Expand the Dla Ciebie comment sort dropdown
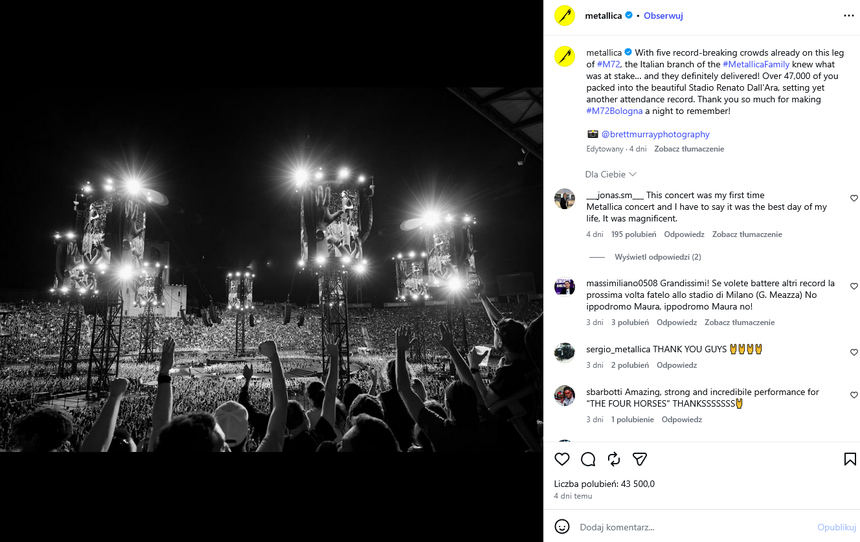This screenshot has width=860, height=542. coord(610,174)
